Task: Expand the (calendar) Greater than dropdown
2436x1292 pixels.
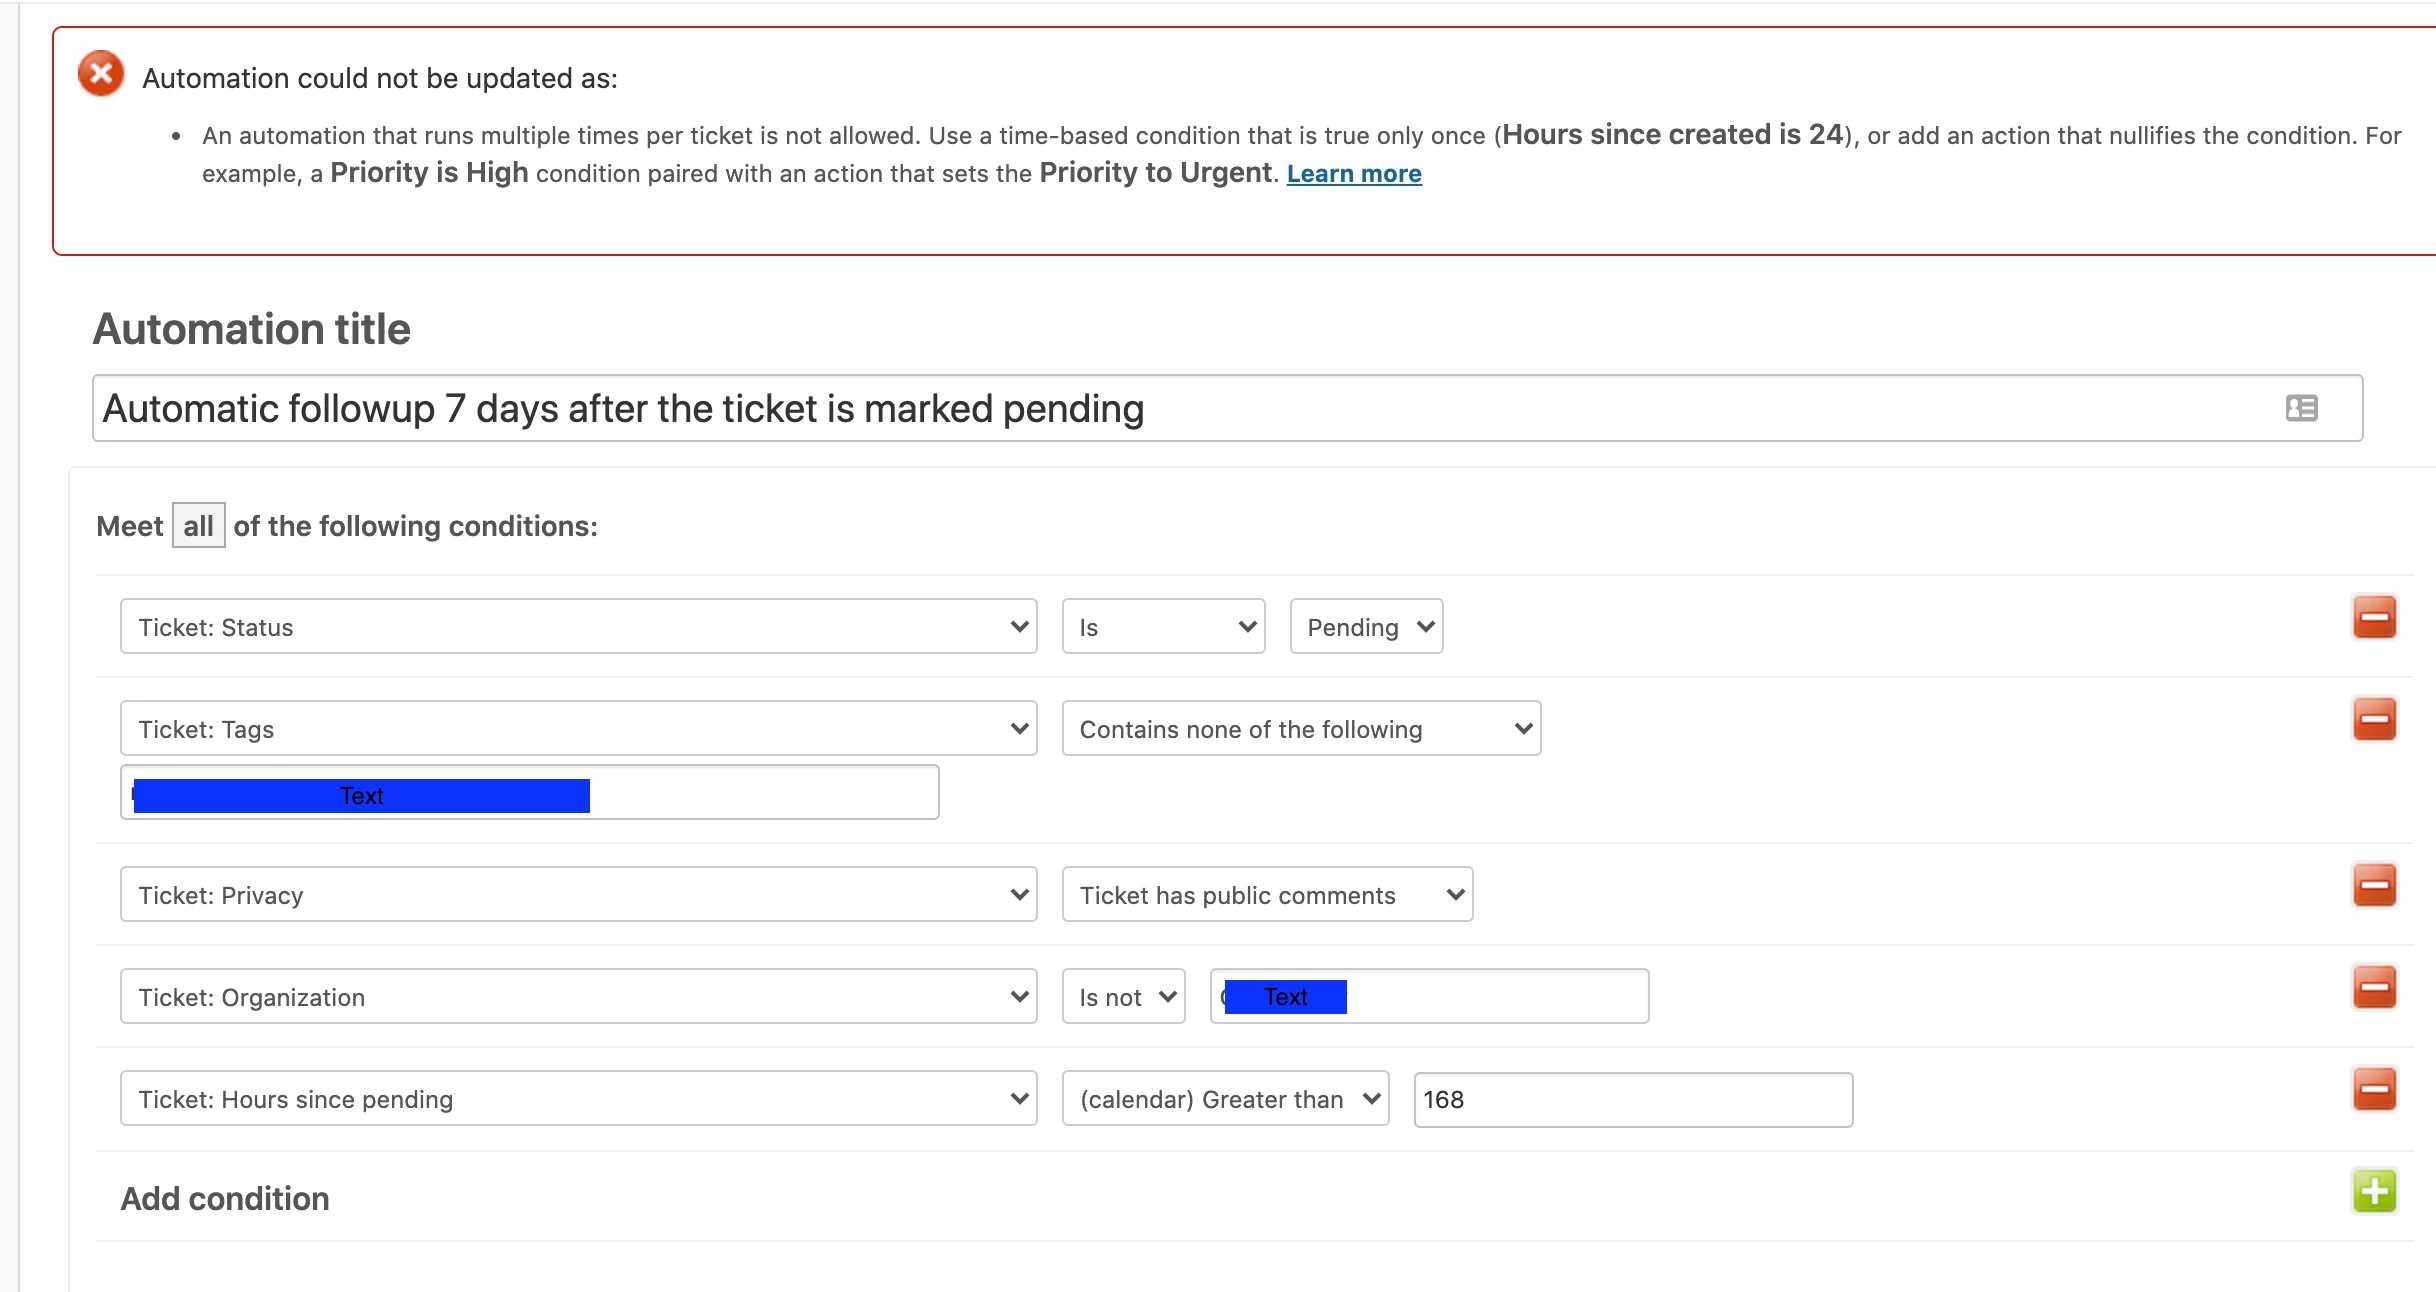Action: (x=1225, y=1099)
